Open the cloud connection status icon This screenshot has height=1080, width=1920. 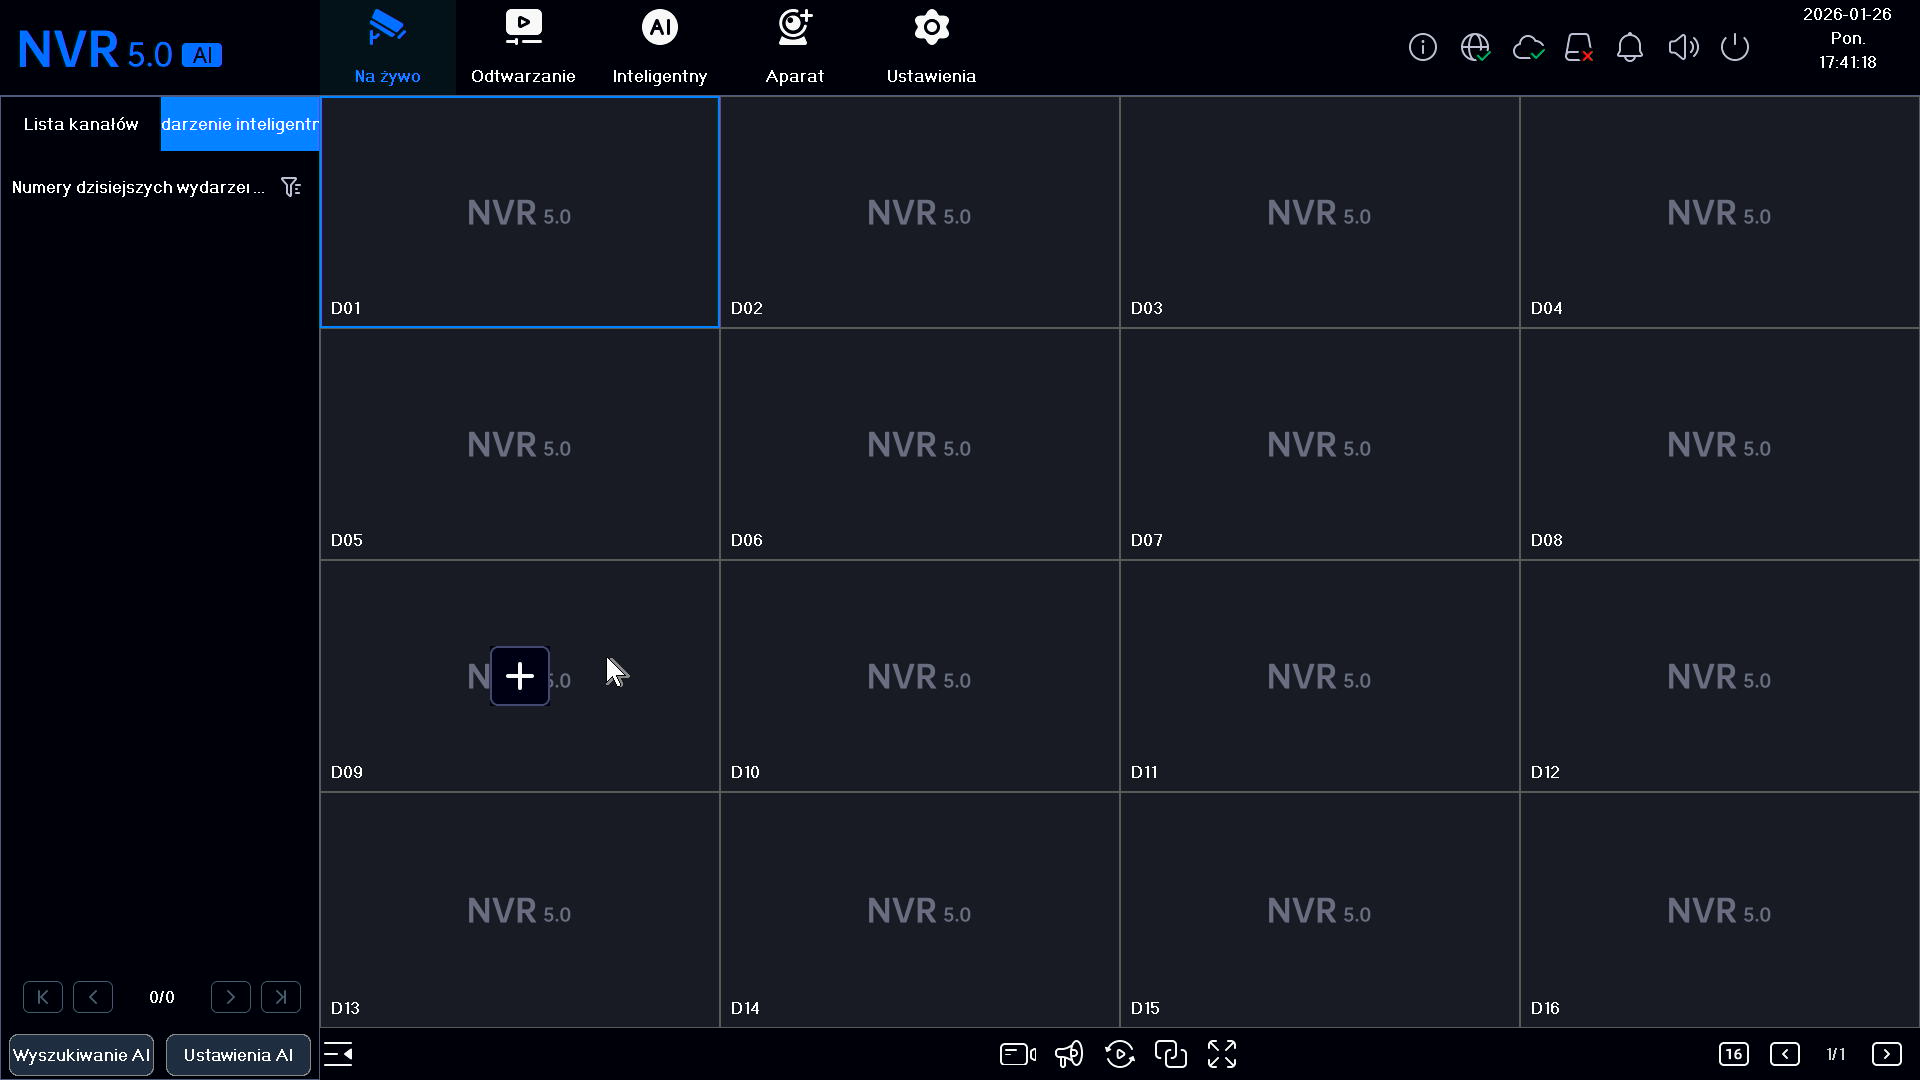click(1527, 47)
